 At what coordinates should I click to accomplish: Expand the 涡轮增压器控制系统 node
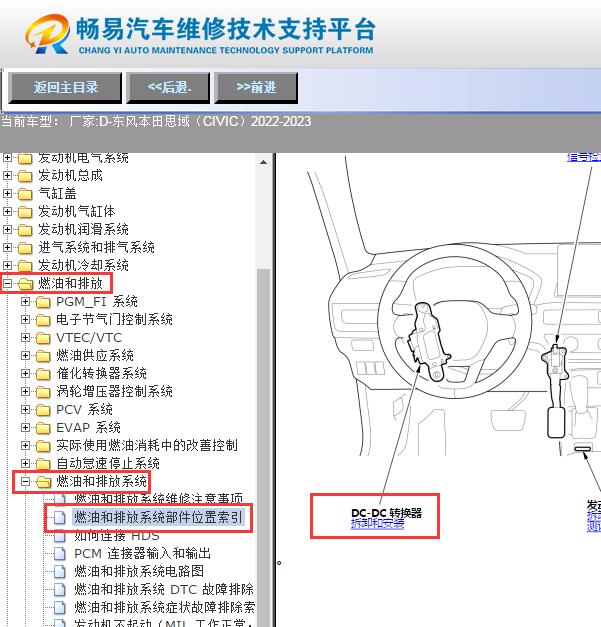tap(25, 391)
